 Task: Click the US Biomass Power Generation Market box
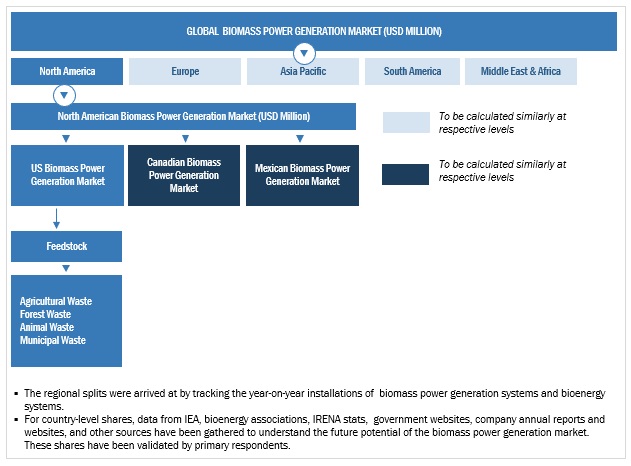pos(67,175)
